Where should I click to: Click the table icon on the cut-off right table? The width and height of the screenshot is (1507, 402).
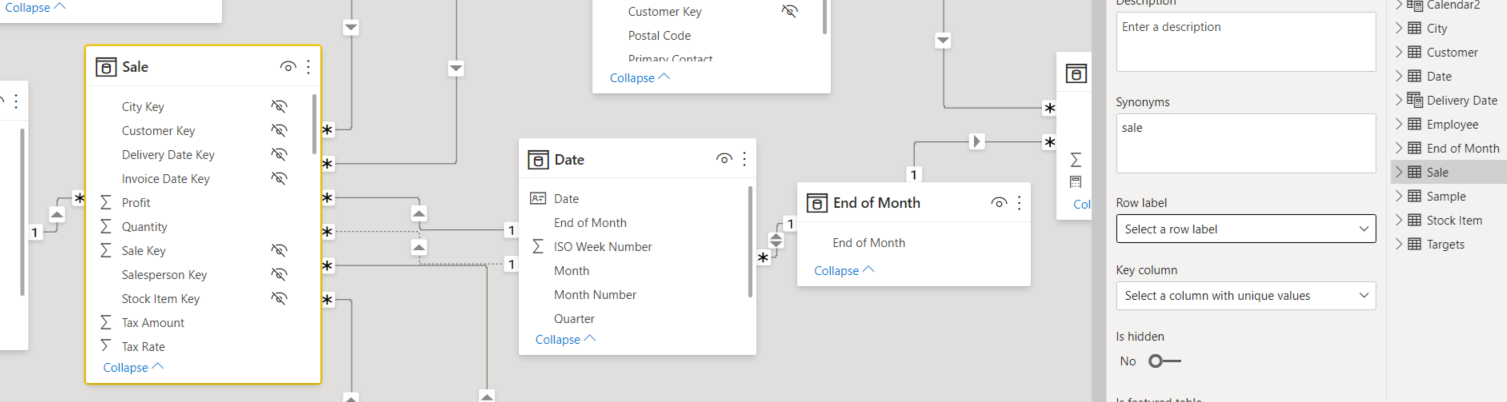click(1076, 73)
